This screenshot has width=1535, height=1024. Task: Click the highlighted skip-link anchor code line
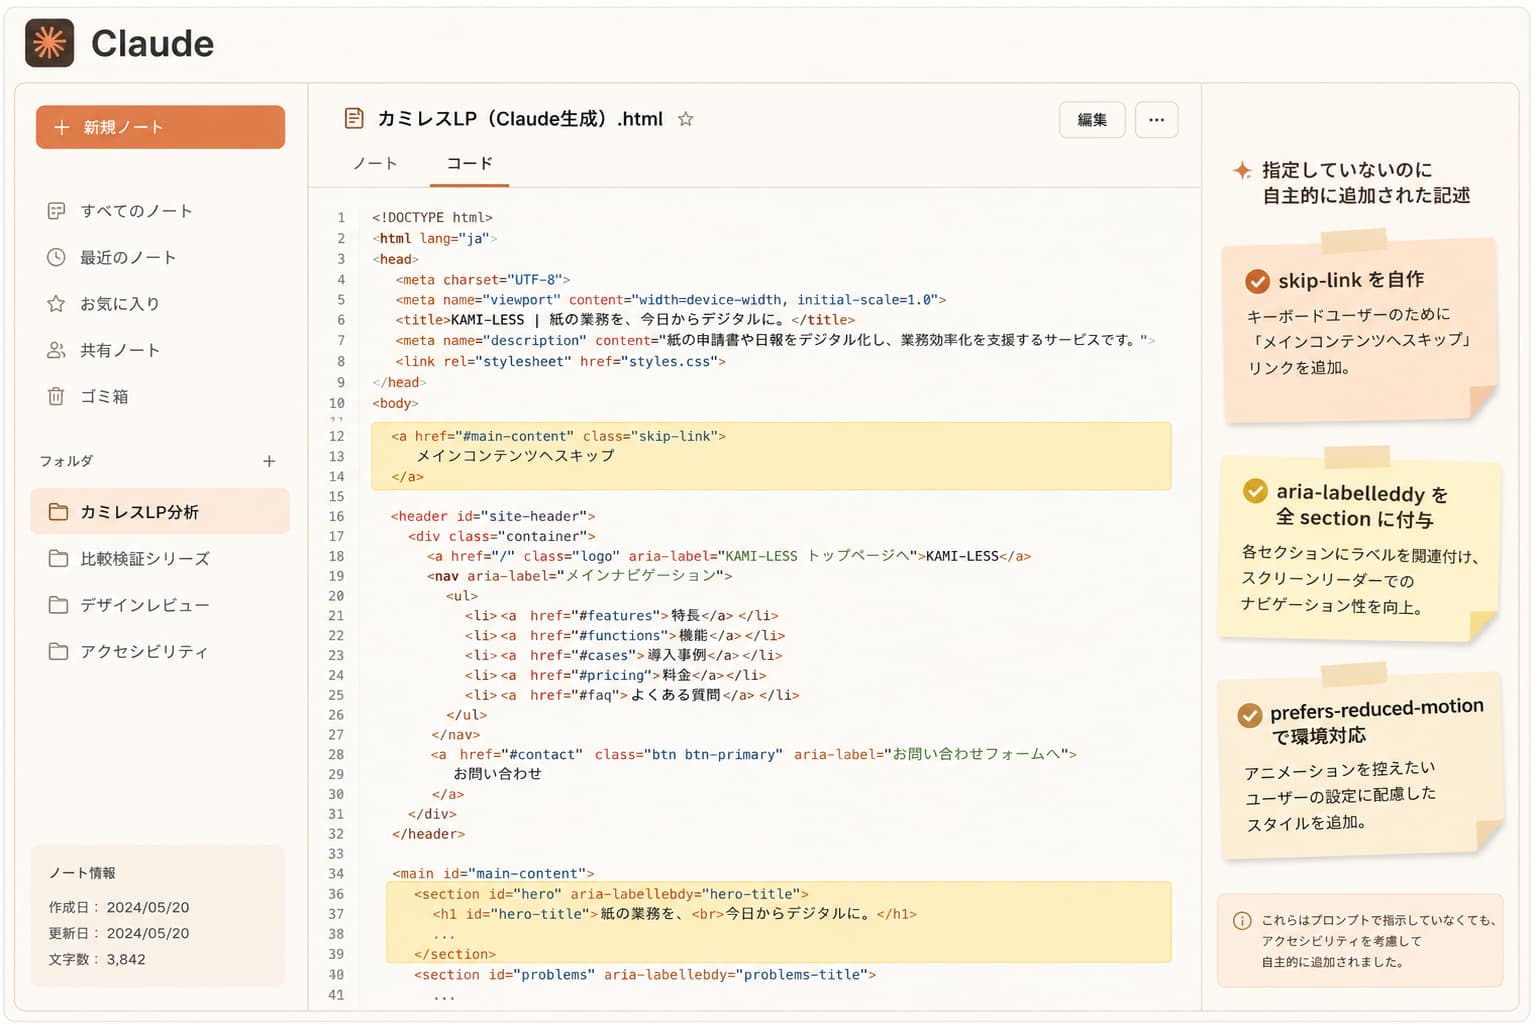pos(559,436)
